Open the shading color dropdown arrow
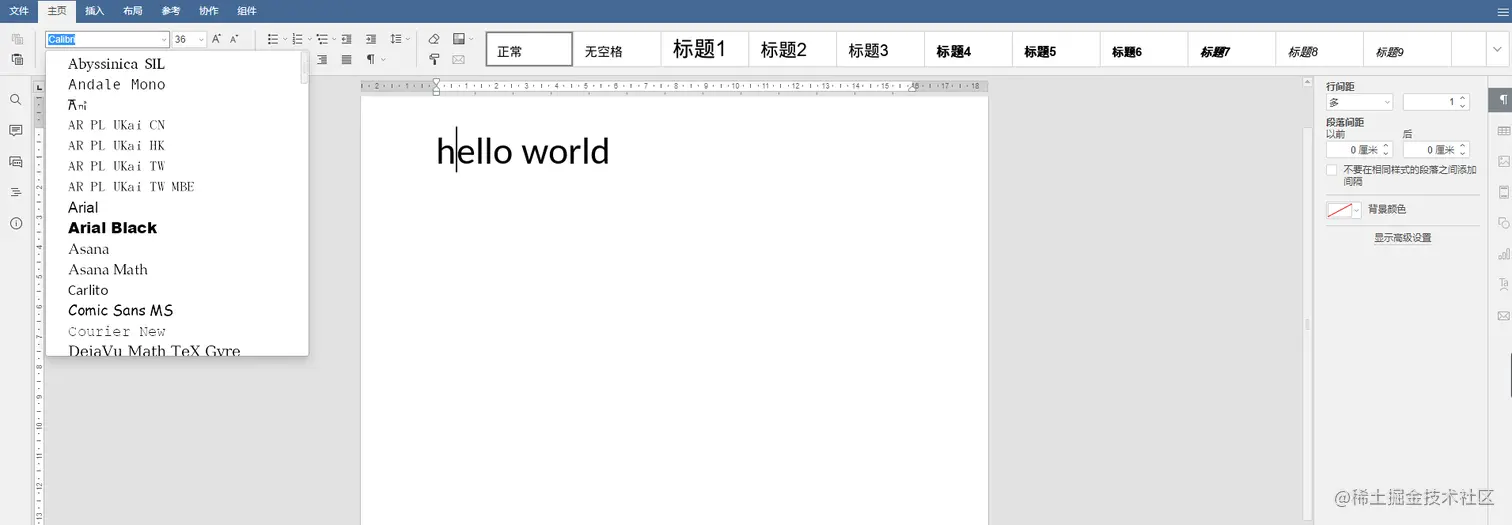 tap(470, 39)
